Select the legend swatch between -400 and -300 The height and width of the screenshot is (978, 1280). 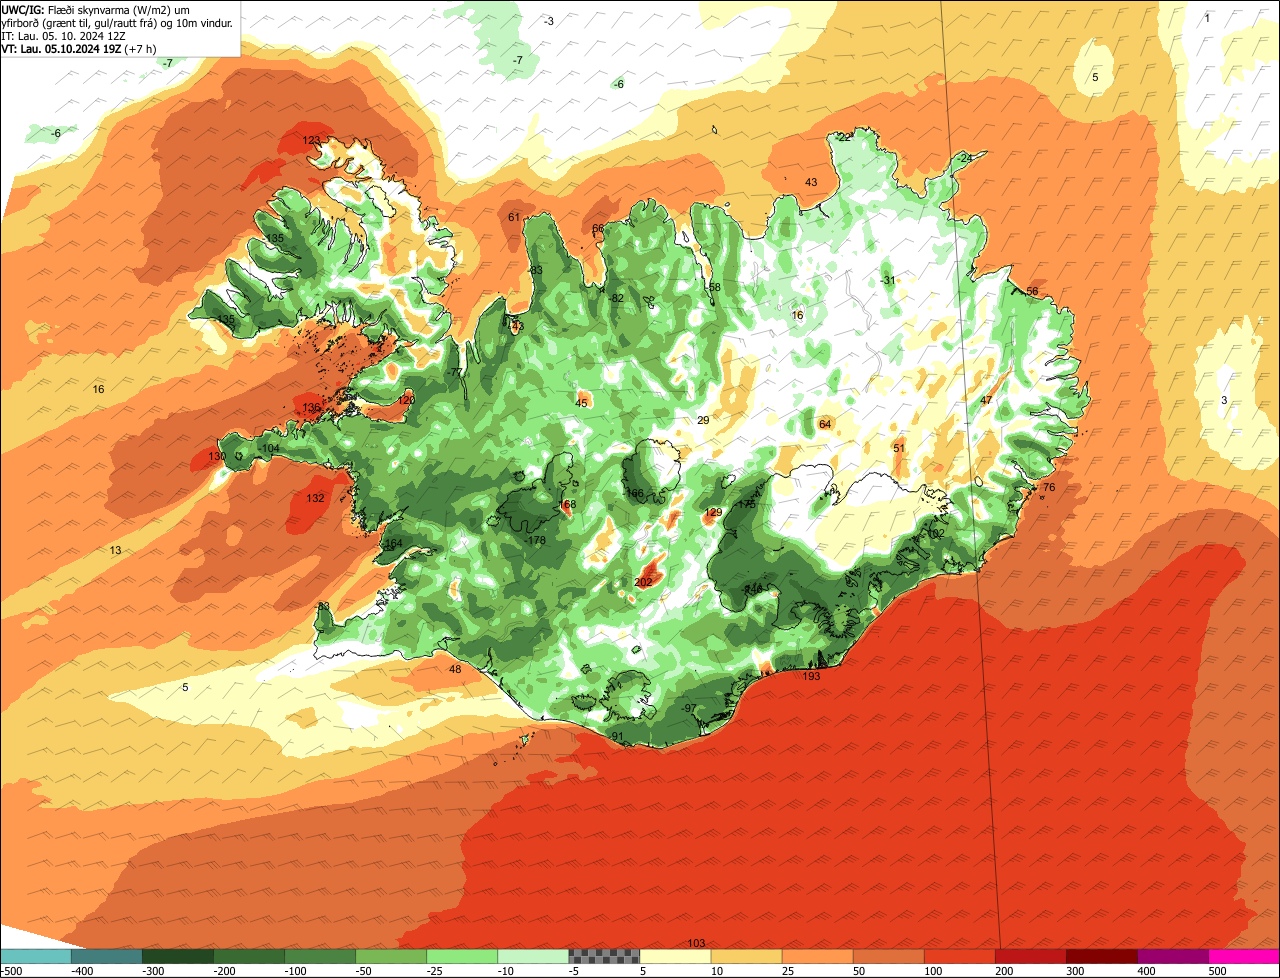pyautogui.click(x=107, y=956)
